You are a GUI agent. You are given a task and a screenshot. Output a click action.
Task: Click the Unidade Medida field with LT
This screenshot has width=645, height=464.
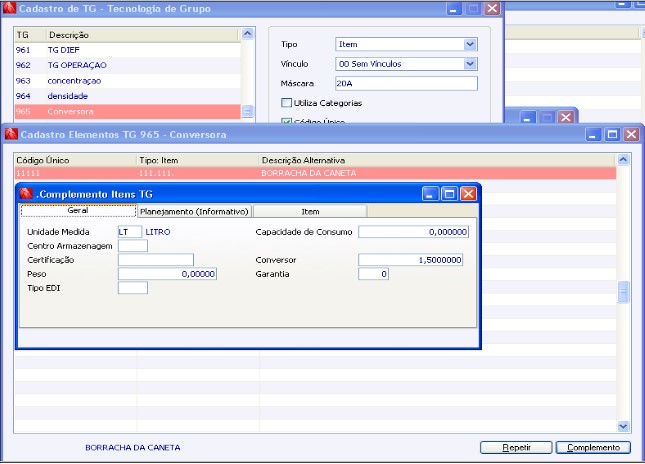click(x=130, y=232)
